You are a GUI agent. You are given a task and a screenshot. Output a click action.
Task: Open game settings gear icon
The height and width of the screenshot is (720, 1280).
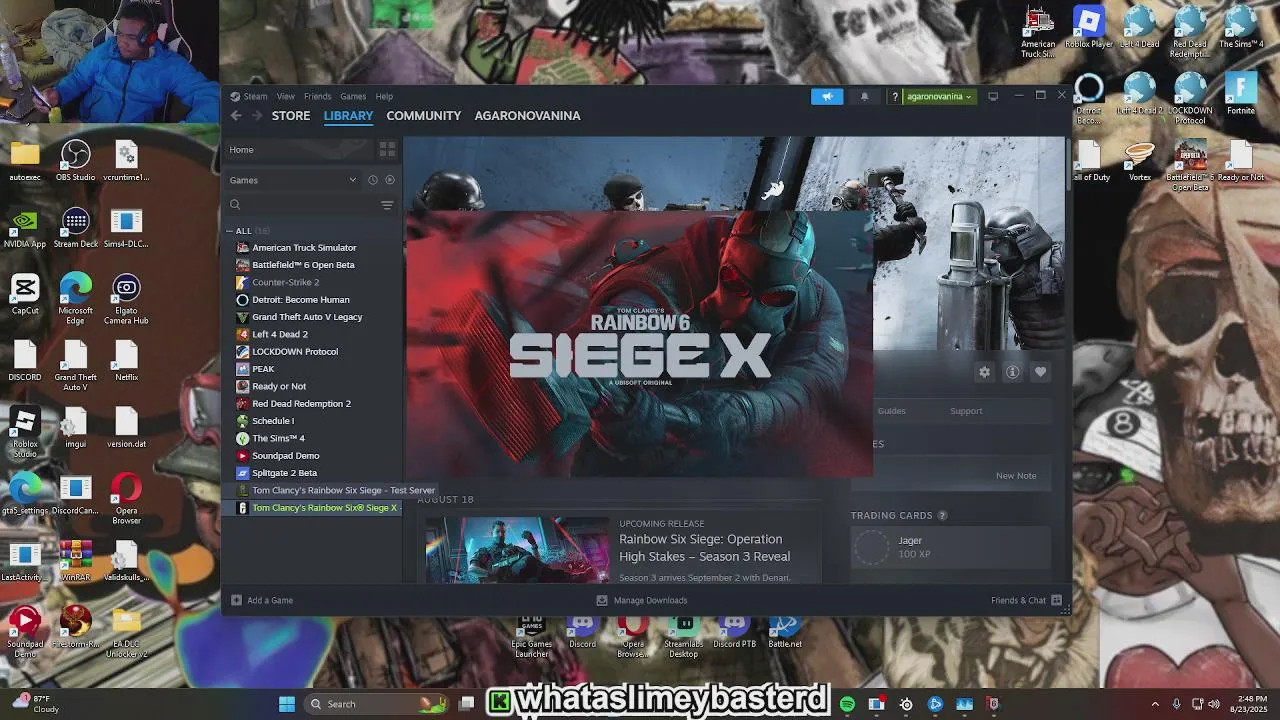[x=985, y=372]
